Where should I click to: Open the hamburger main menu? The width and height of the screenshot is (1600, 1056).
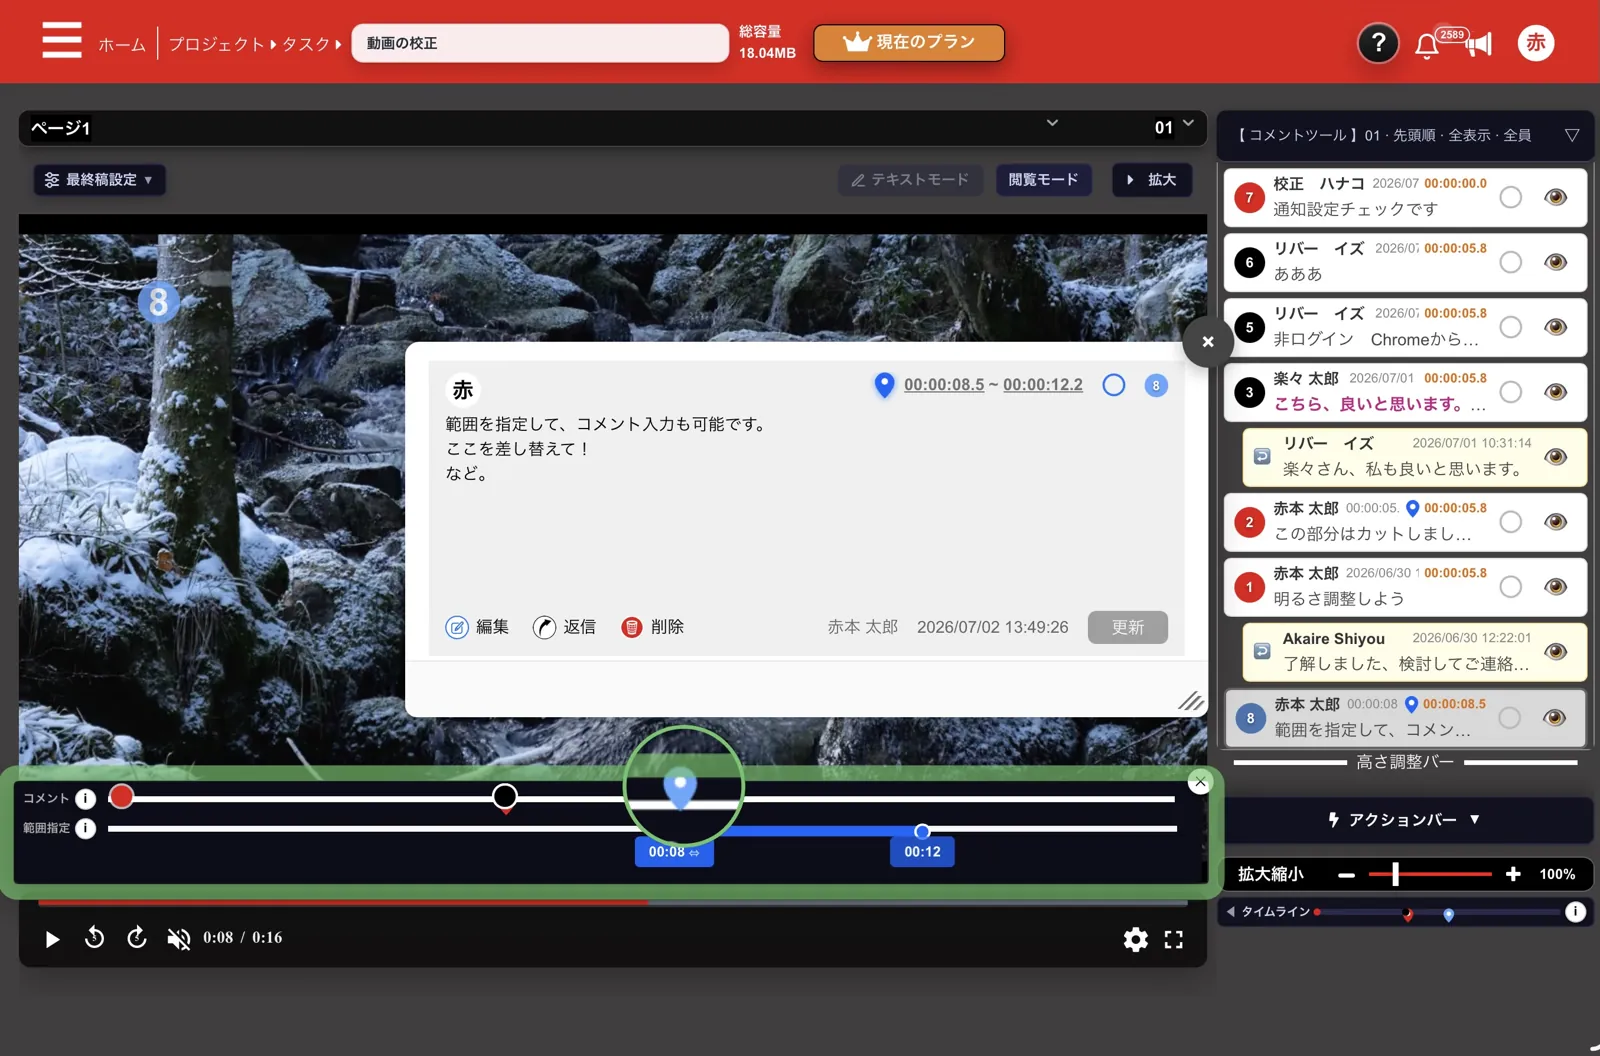click(62, 41)
